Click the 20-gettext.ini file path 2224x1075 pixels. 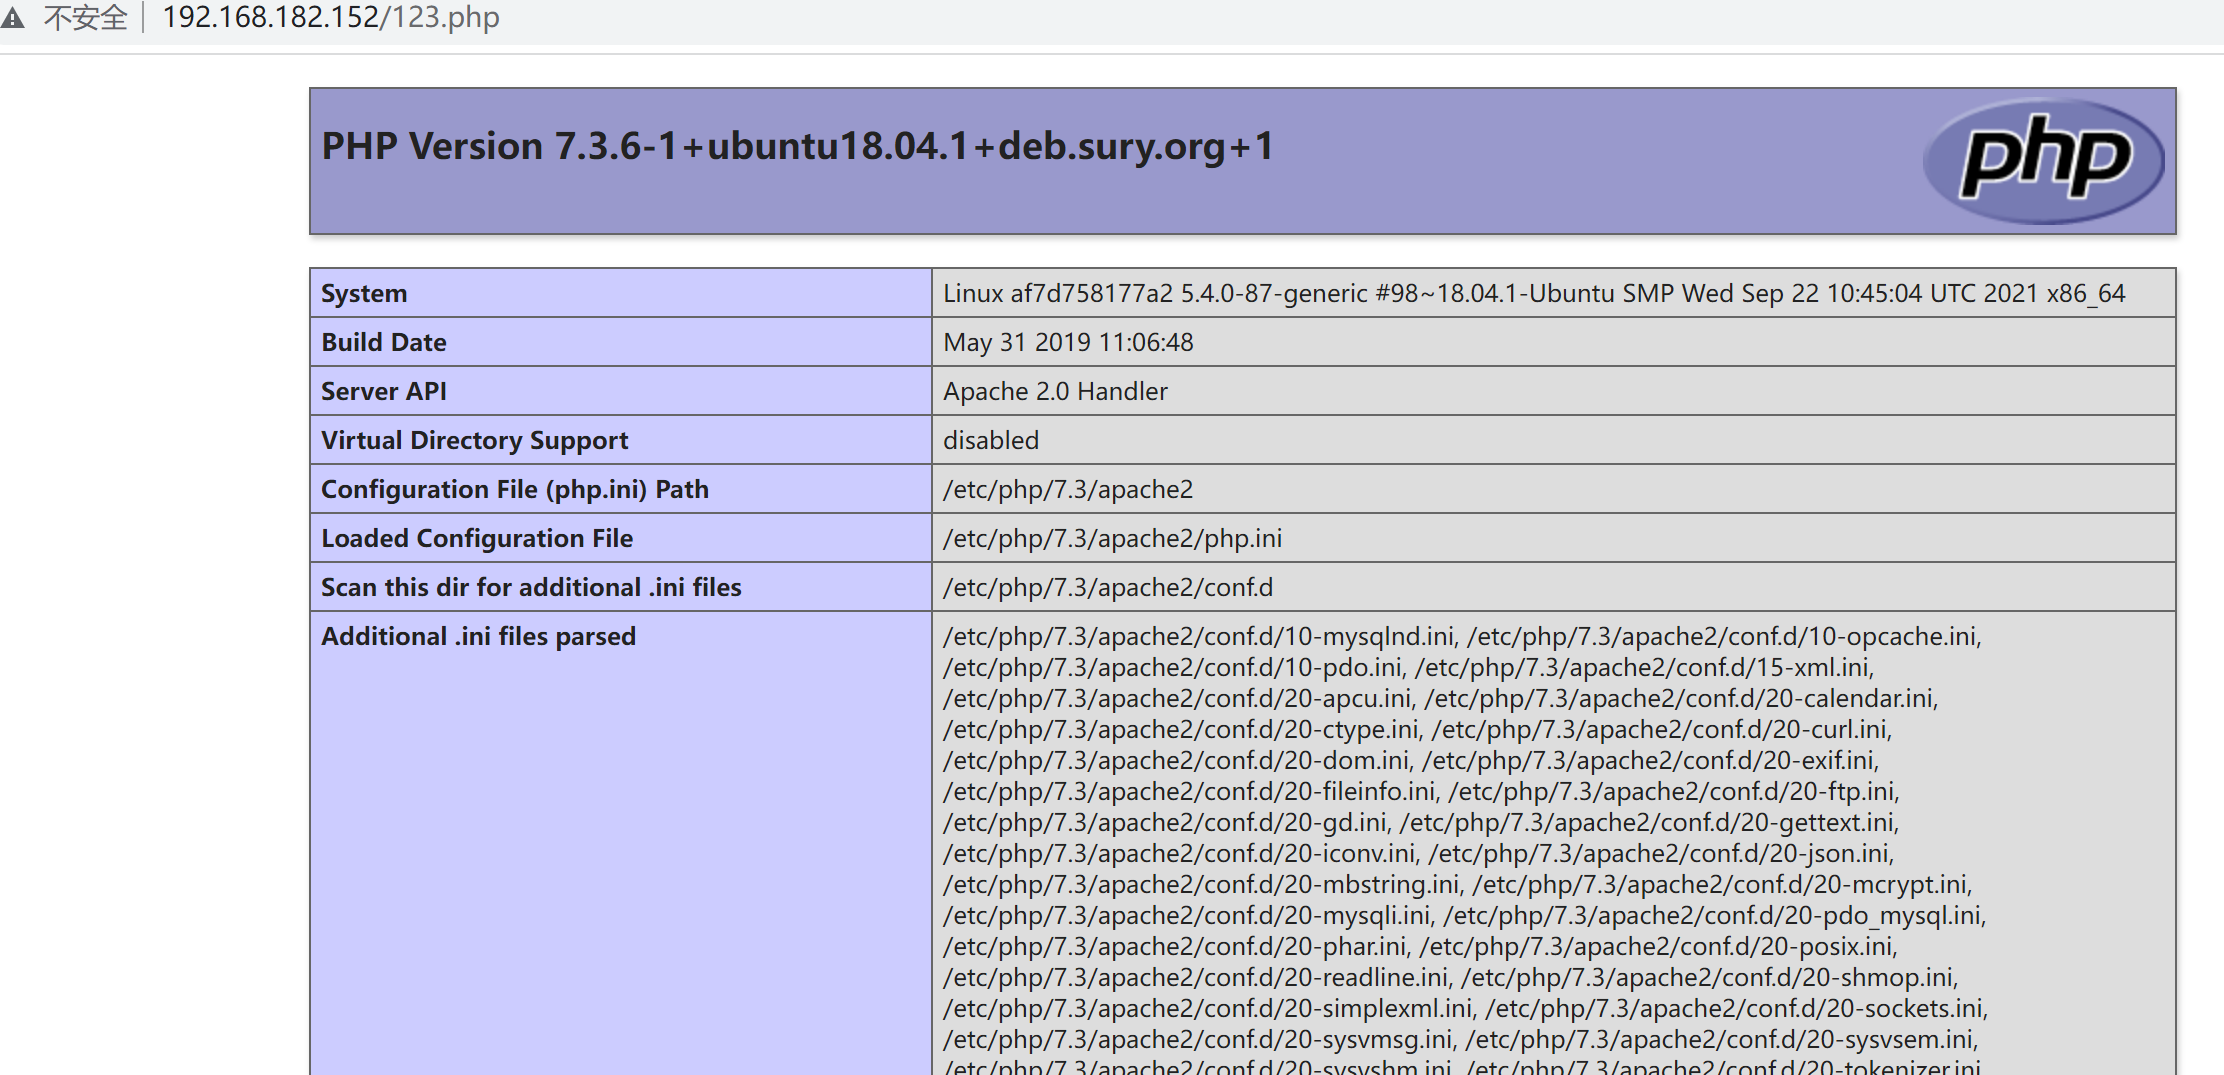pyautogui.click(x=1647, y=822)
